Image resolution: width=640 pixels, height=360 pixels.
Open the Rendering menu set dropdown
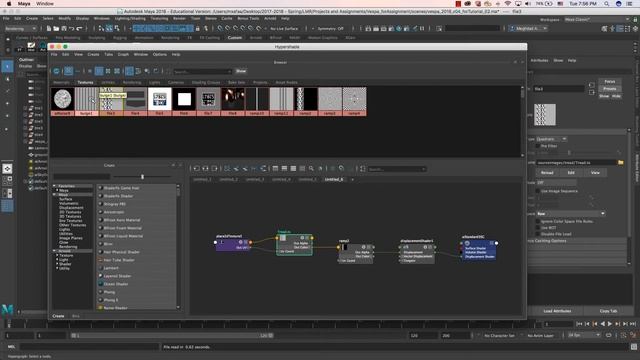[20, 29]
